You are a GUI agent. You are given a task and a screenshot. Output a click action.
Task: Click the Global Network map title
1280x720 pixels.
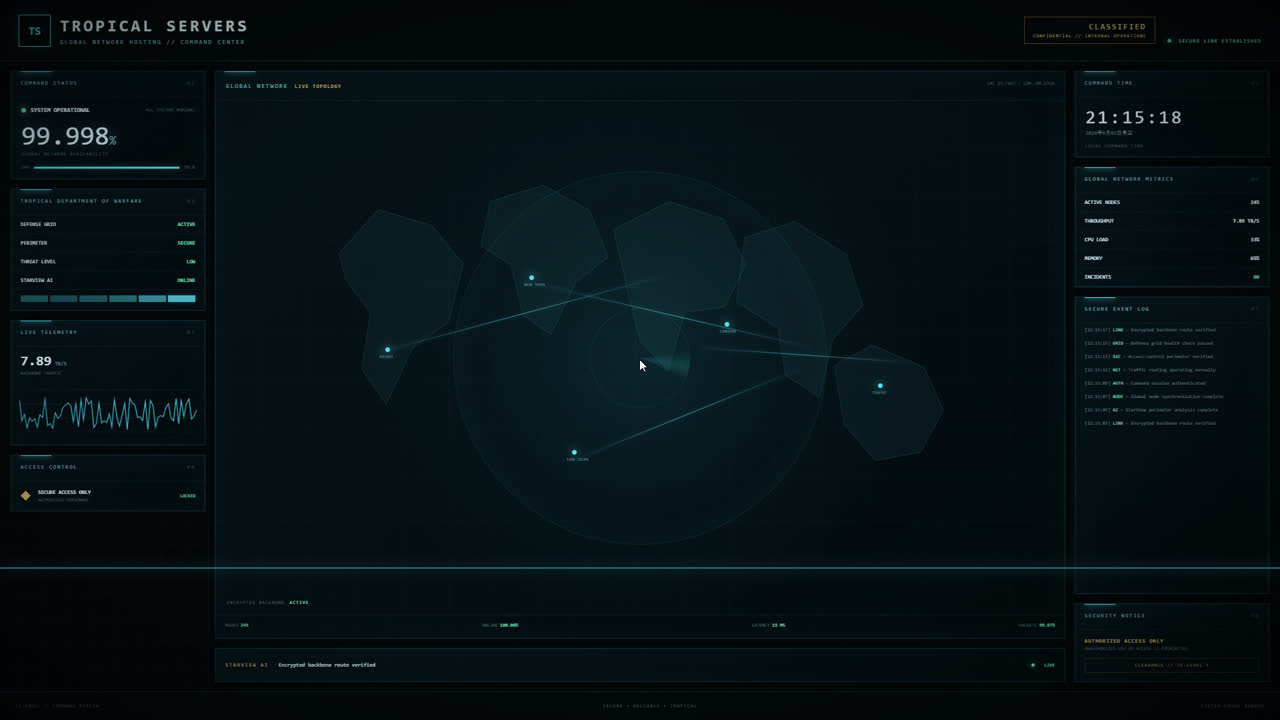[256, 86]
